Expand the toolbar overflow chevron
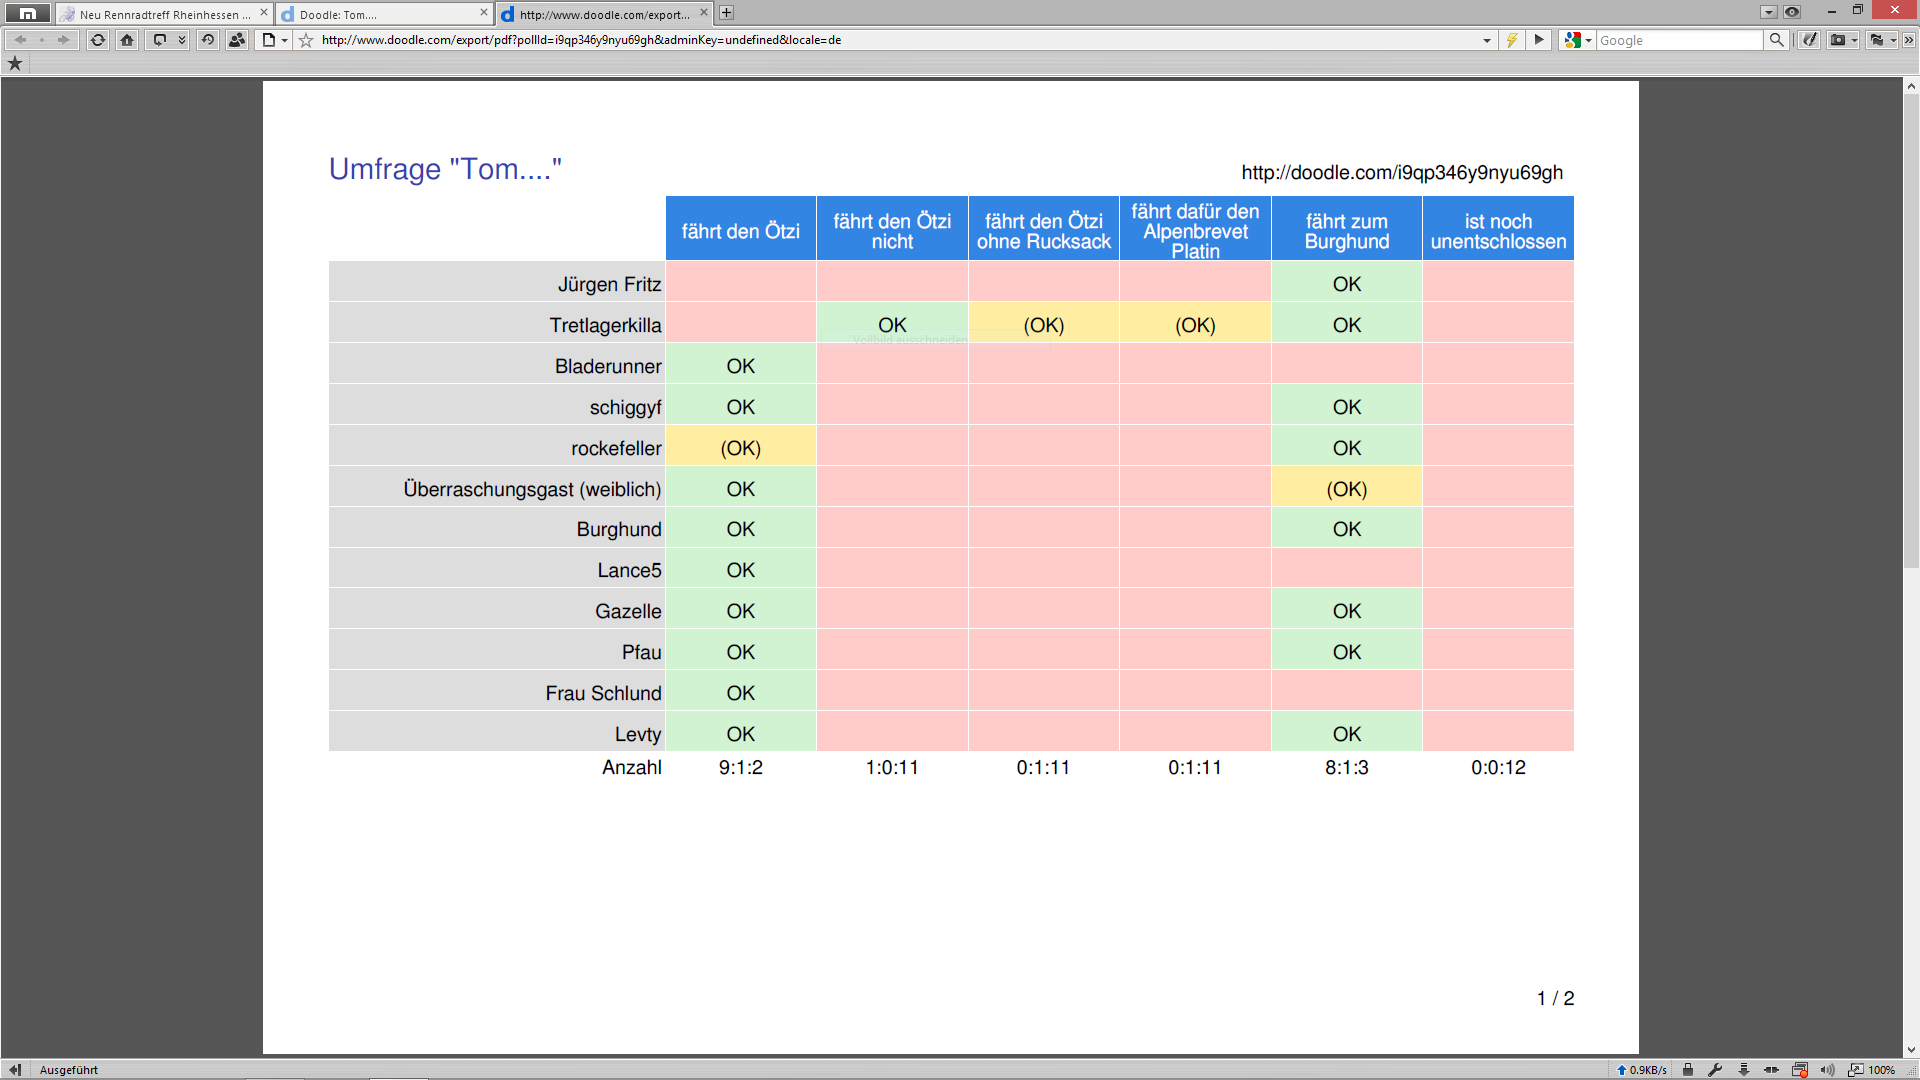 click(1909, 40)
